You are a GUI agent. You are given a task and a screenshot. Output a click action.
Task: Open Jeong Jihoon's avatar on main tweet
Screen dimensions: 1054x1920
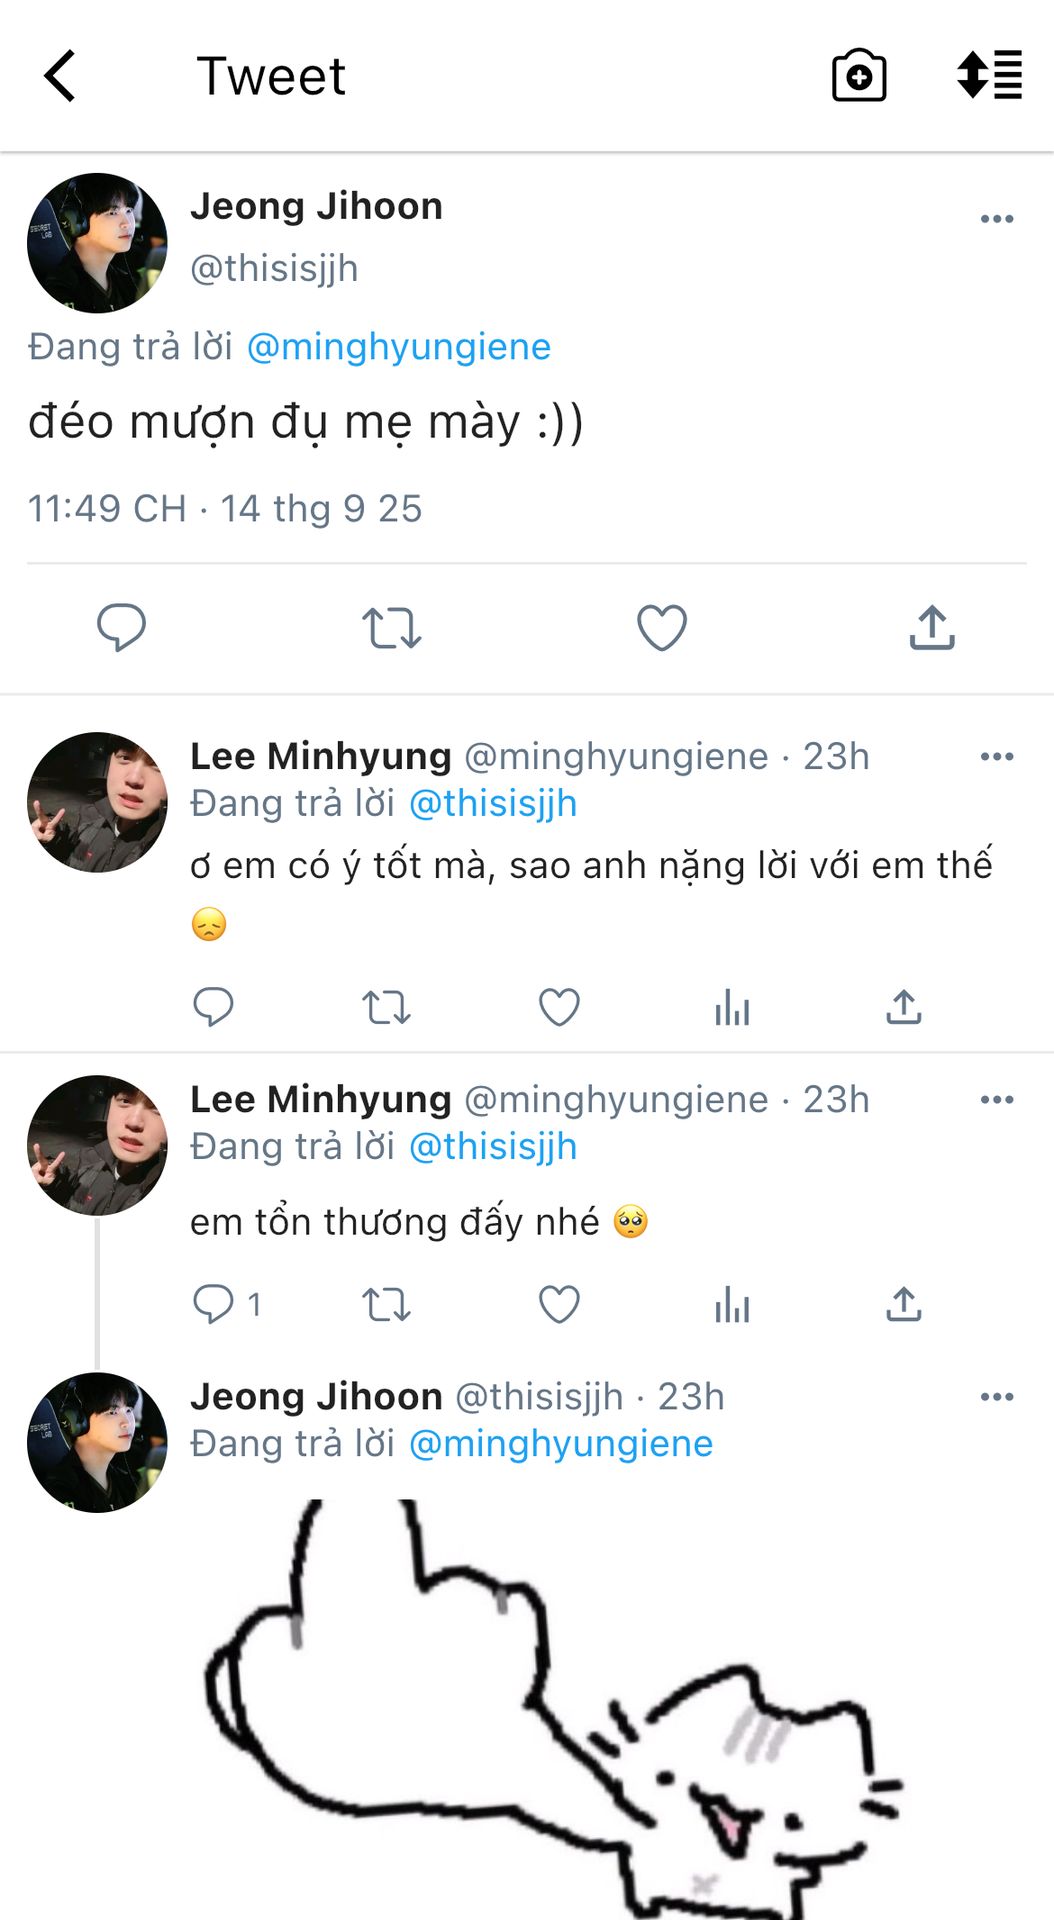pyautogui.click(x=97, y=243)
